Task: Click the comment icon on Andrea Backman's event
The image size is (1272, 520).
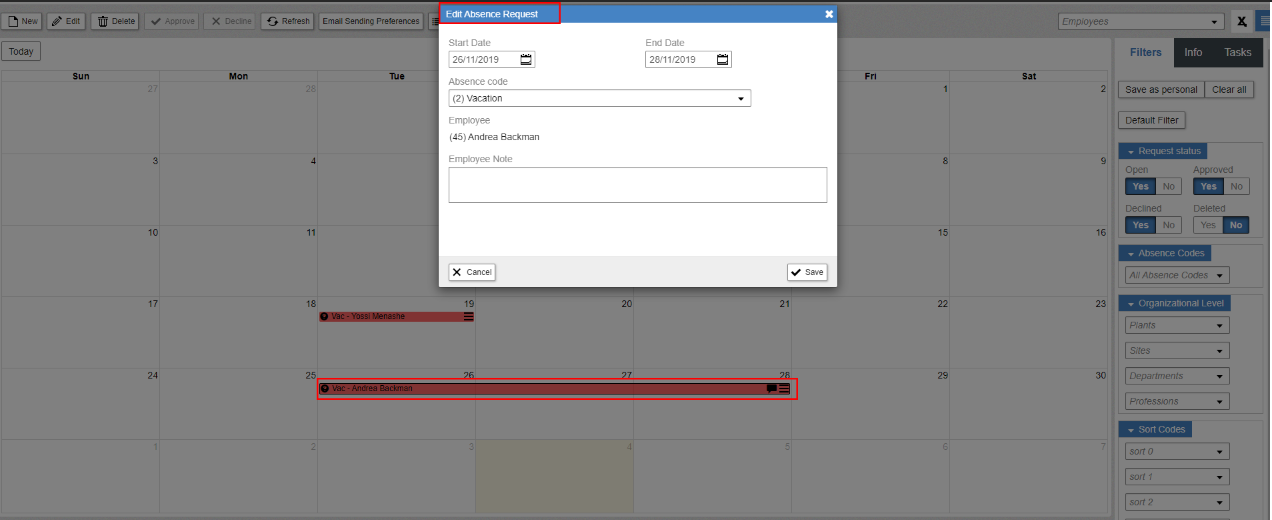Action: click(x=771, y=388)
